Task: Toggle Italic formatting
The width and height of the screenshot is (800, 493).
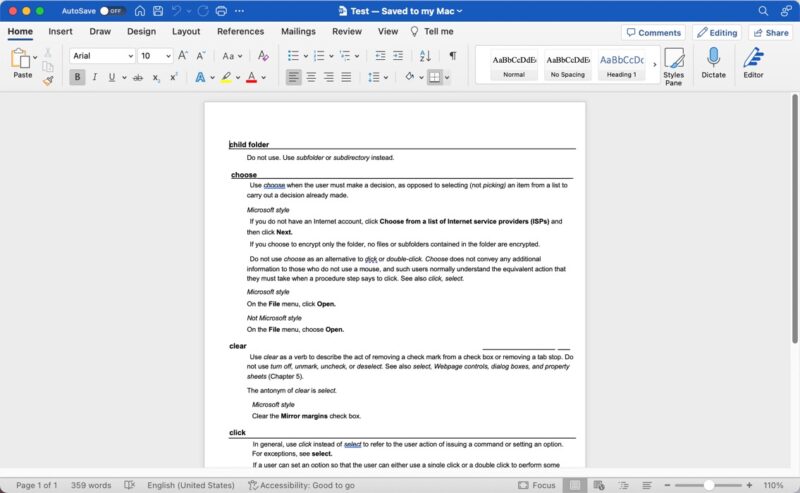Action: tap(94, 77)
